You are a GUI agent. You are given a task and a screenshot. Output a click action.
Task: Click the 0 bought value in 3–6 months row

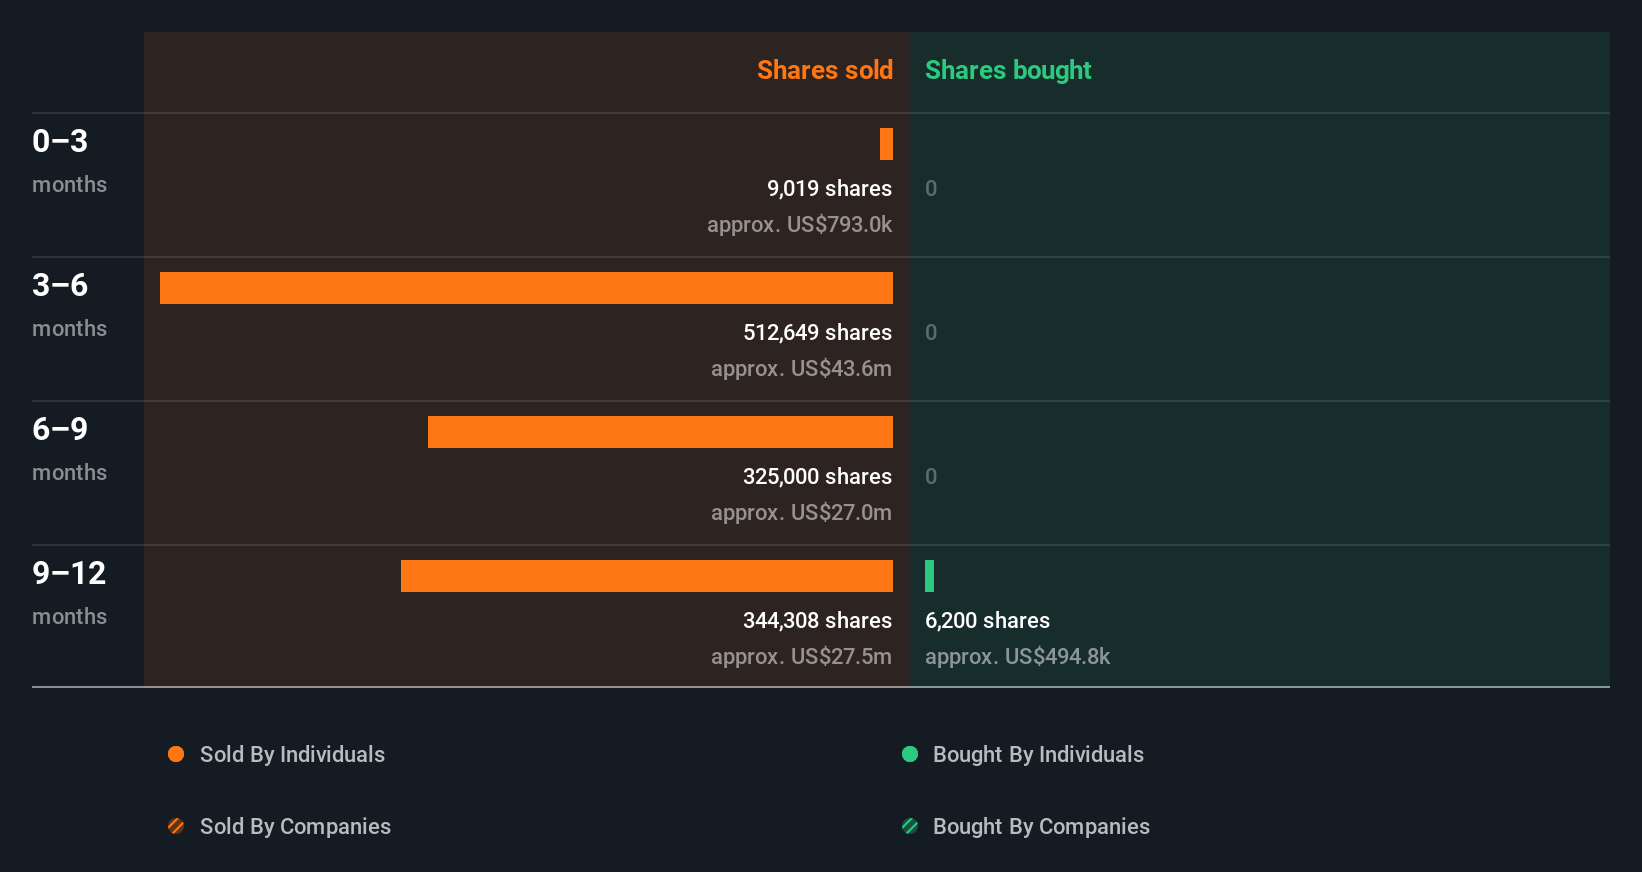pyautogui.click(x=931, y=332)
